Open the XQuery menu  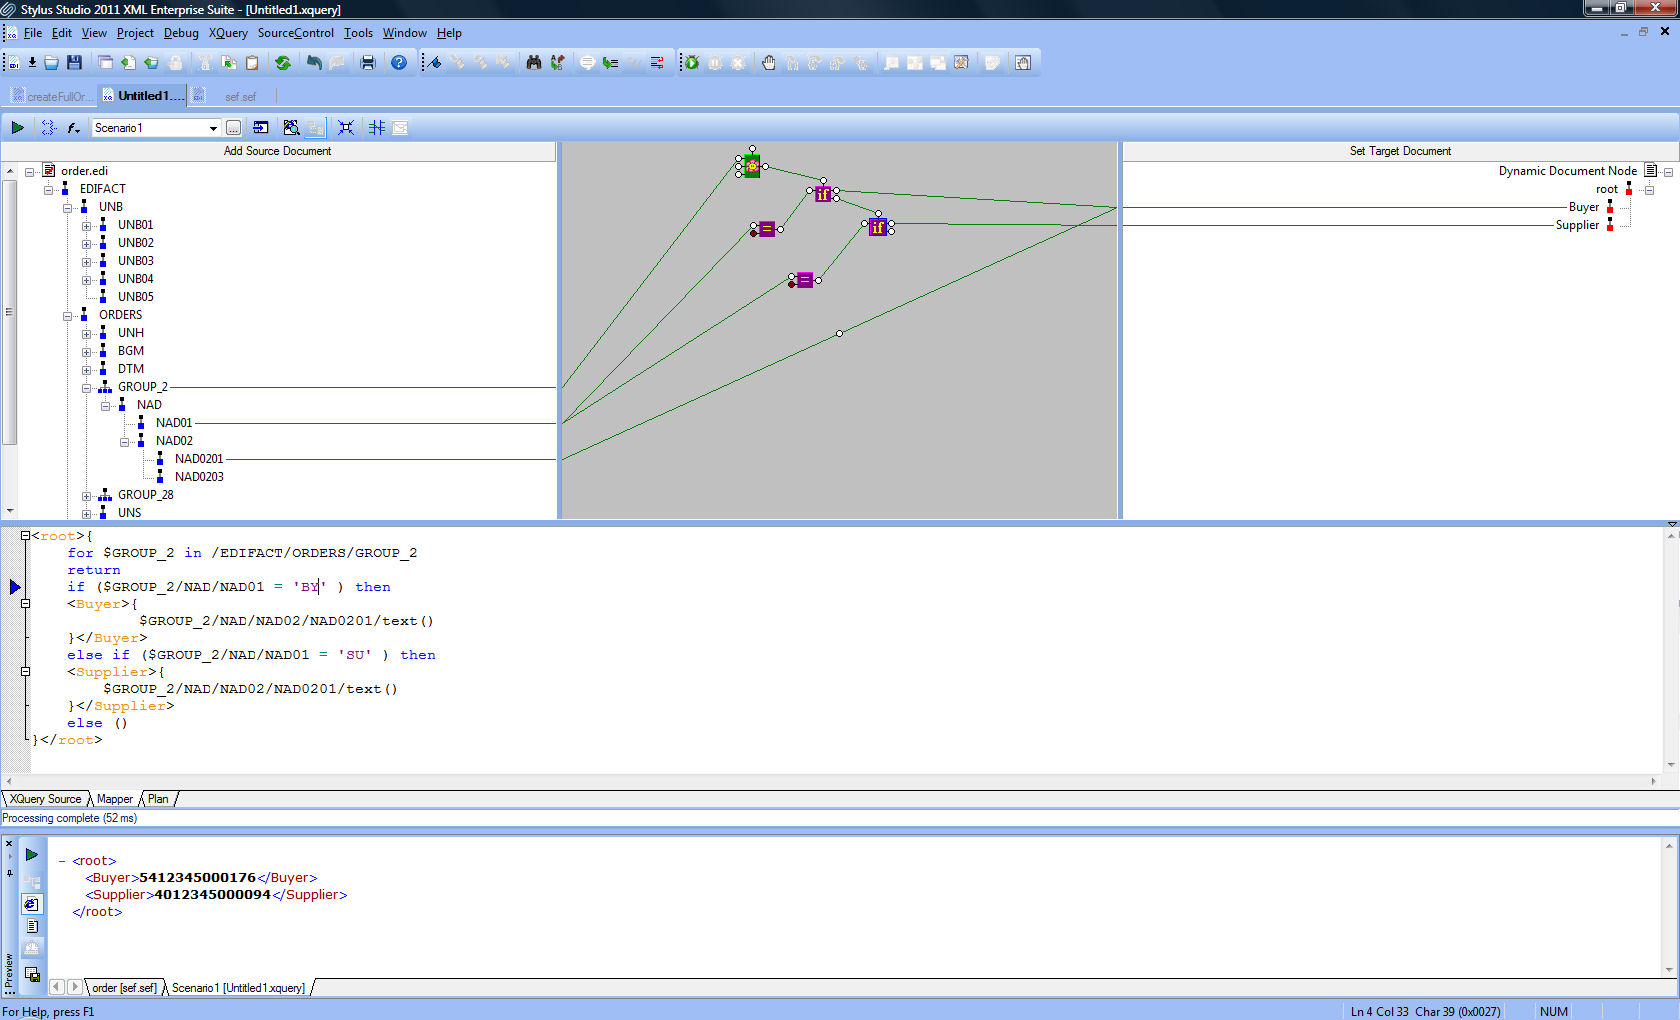[x=228, y=33]
